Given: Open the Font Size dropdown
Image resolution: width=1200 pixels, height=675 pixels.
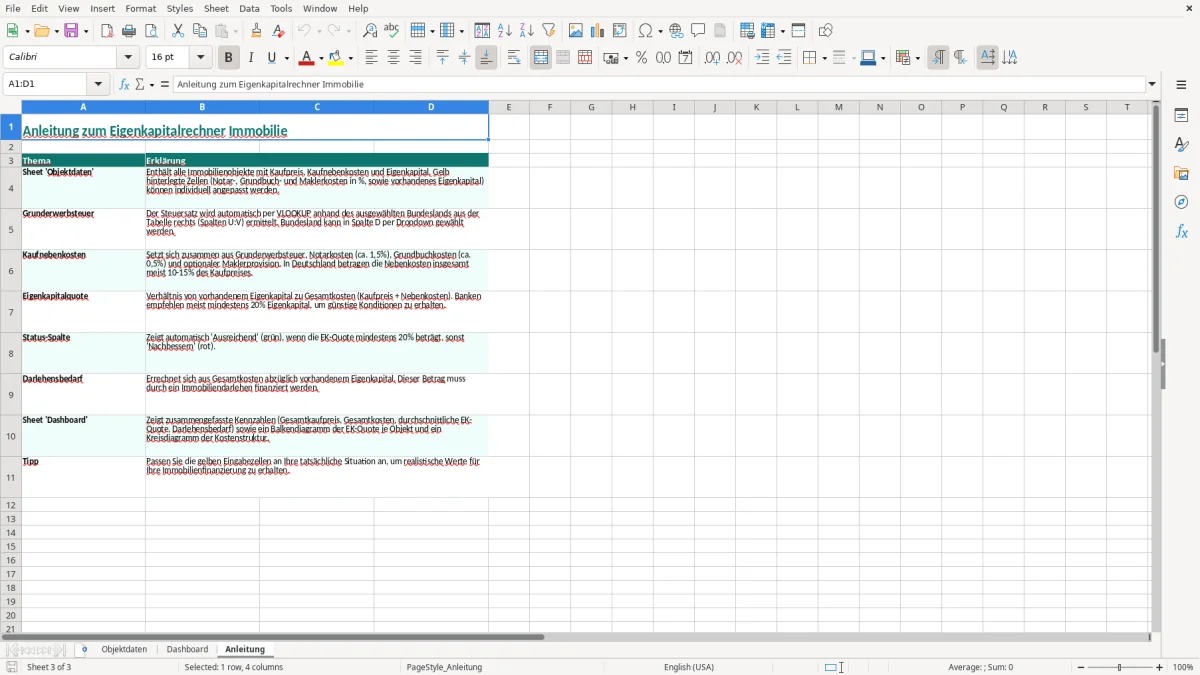Looking at the screenshot, I should click(x=200, y=58).
